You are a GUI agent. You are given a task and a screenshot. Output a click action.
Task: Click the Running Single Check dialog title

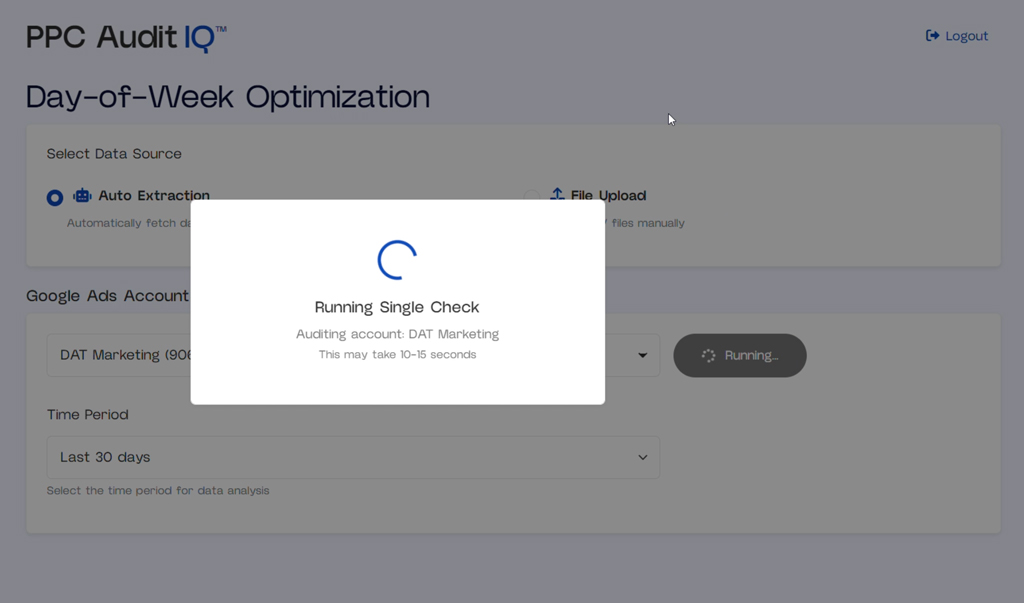point(397,307)
